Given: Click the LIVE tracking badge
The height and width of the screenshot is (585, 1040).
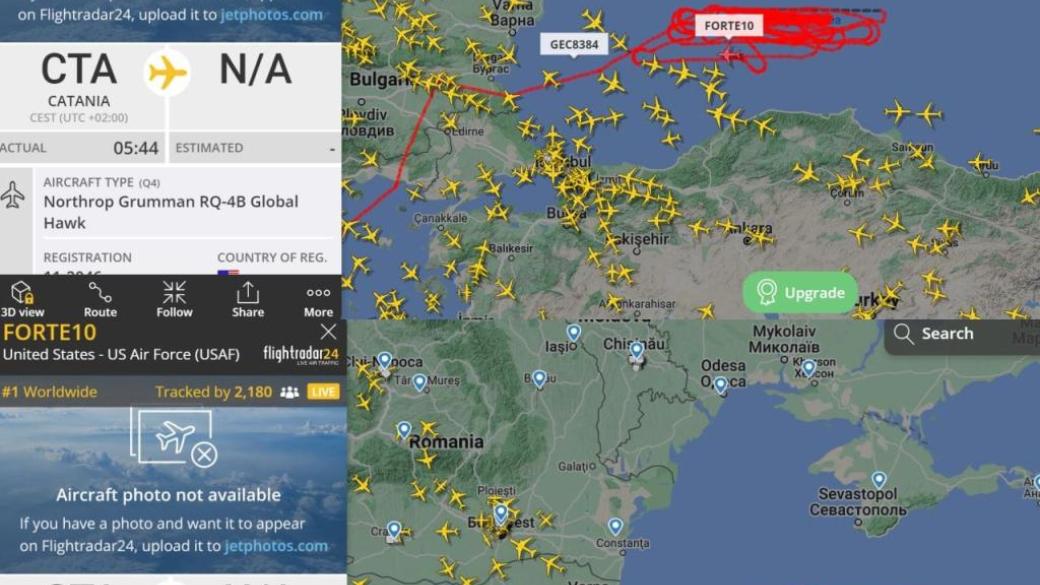Looking at the screenshot, I should [x=323, y=392].
